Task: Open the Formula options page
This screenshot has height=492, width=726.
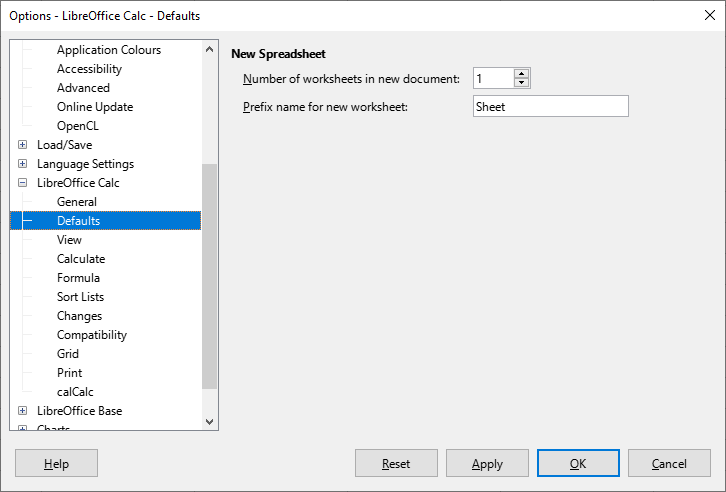Action: point(78,278)
